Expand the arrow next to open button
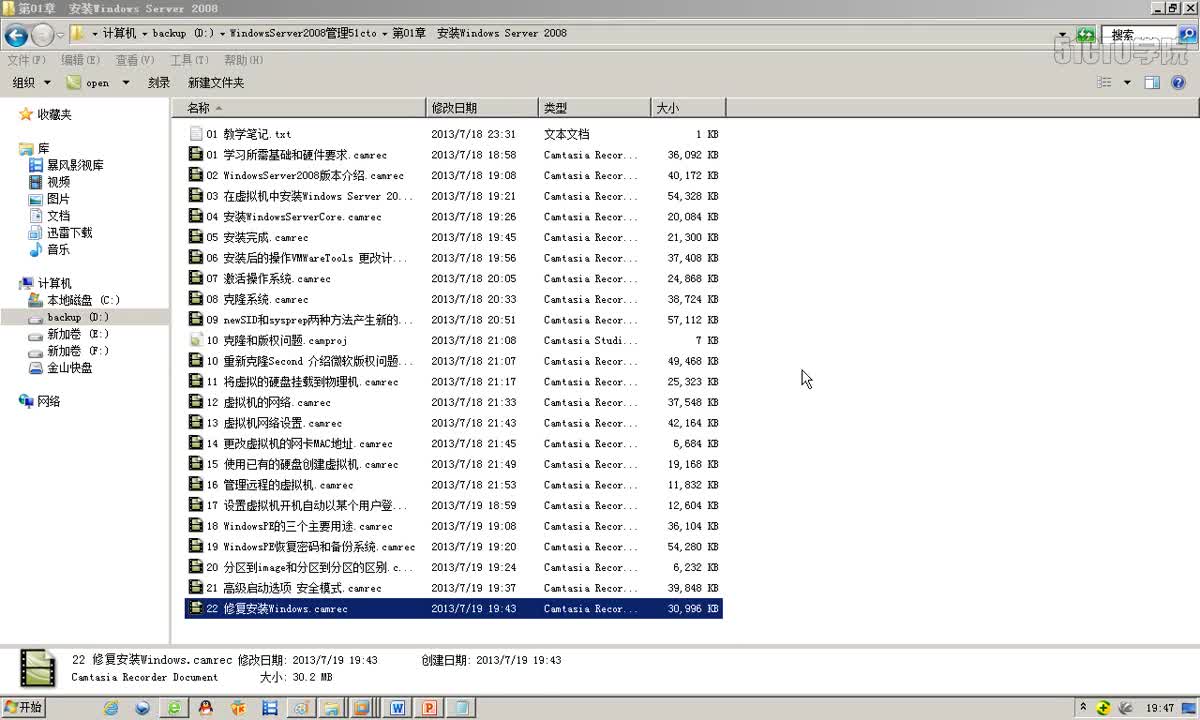Viewport: 1200px width, 720px height. [126, 83]
